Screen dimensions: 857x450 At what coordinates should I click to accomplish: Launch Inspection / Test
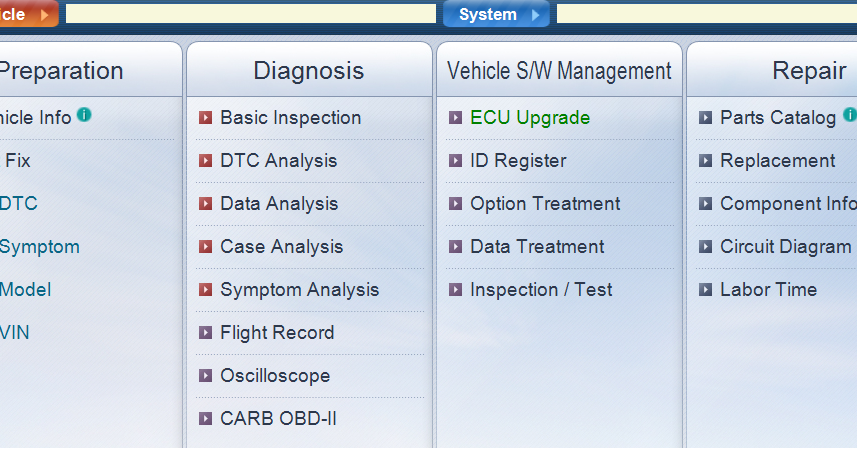(x=541, y=290)
